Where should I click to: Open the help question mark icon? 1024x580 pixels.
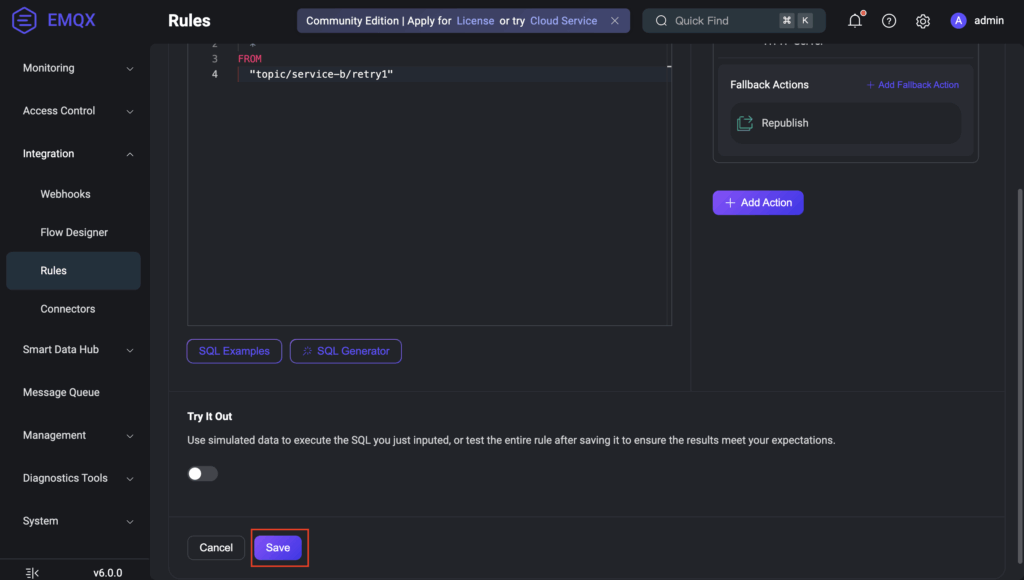pos(889,21)
